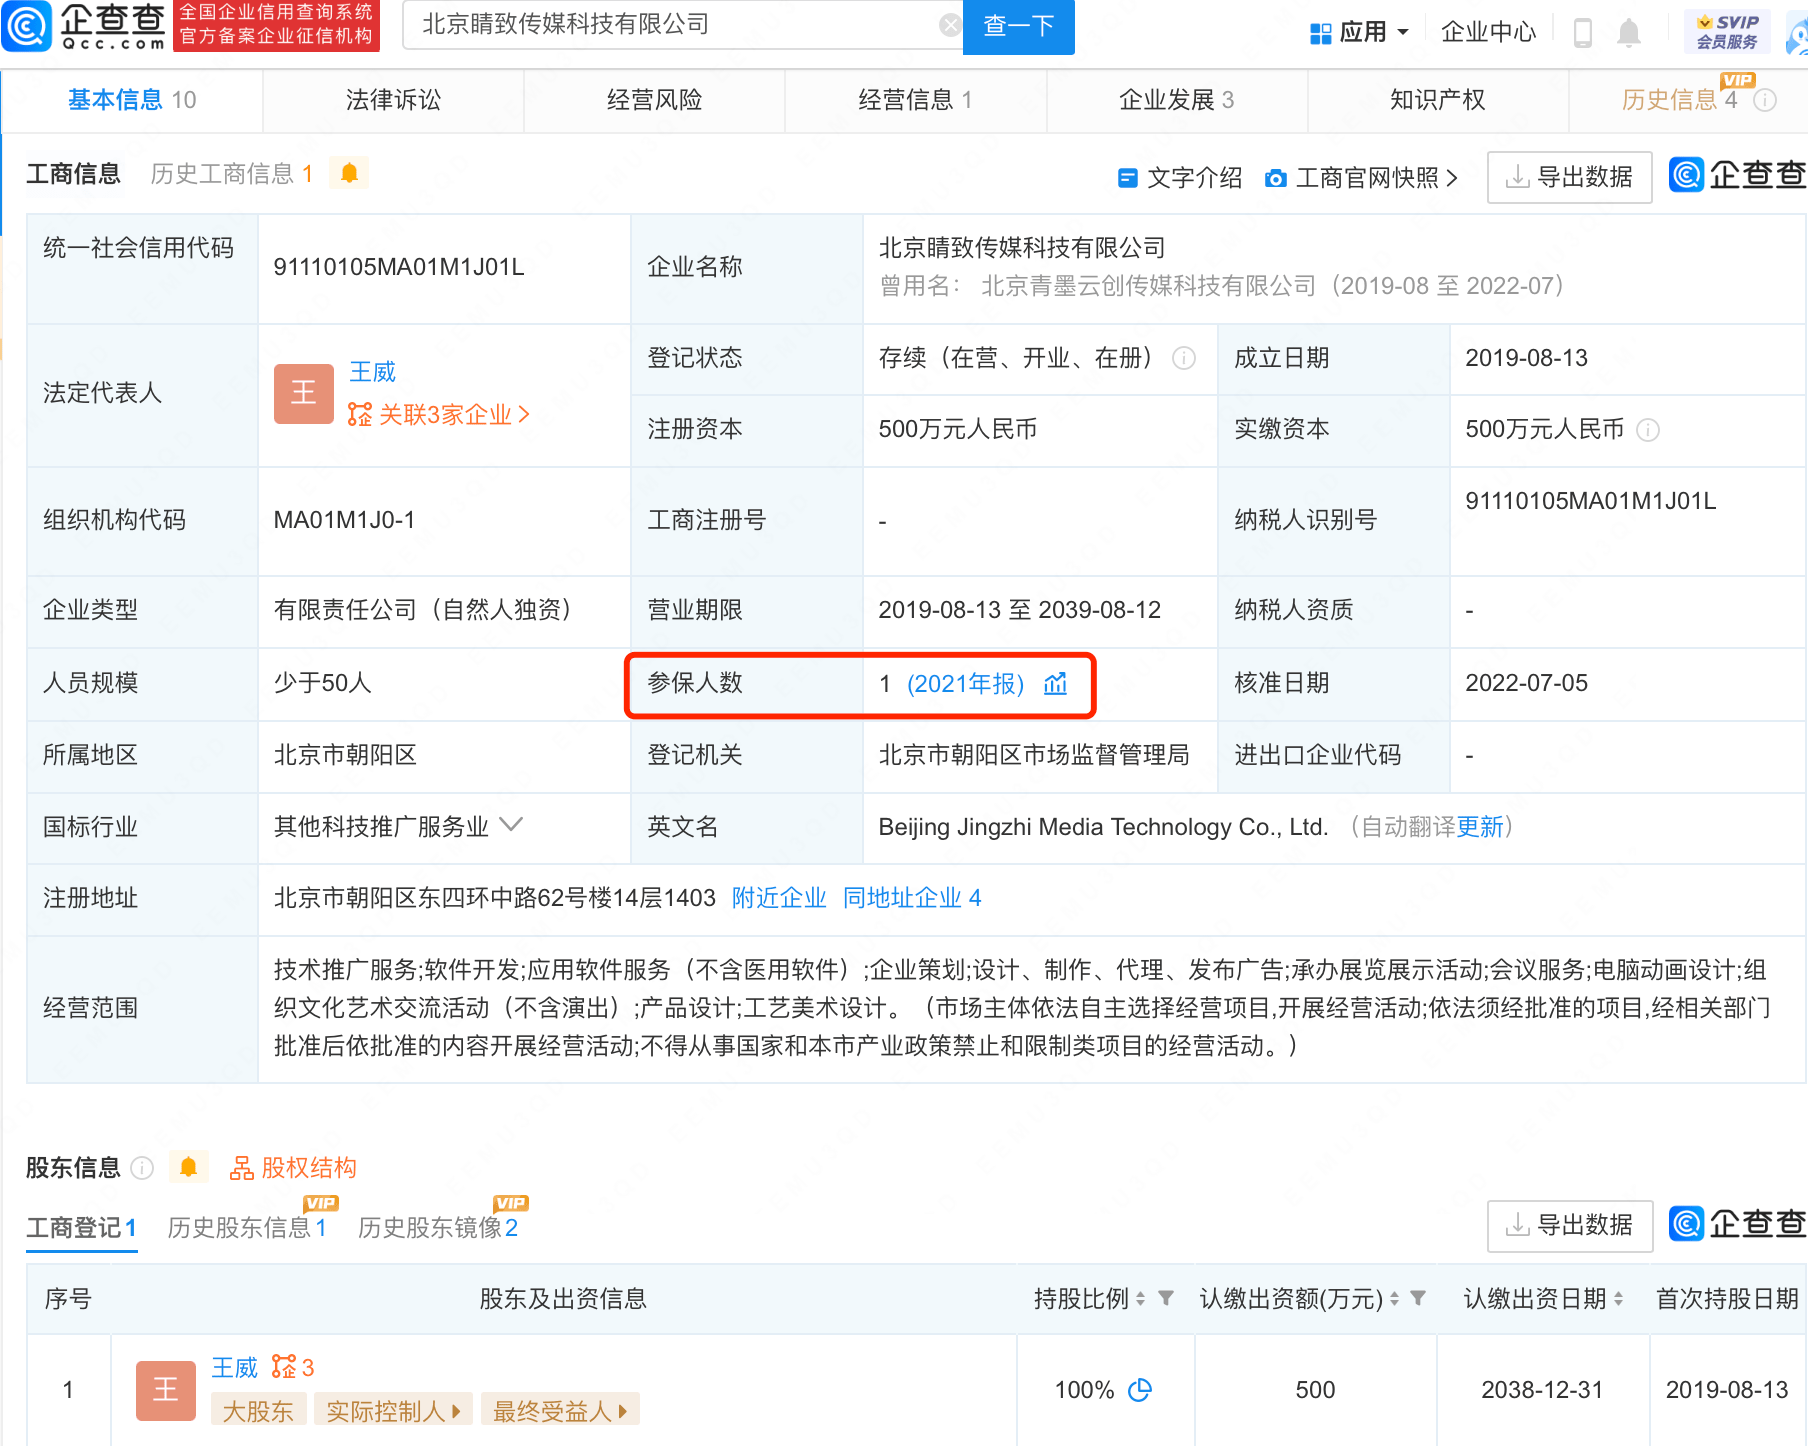1808x1446 pixels.
Task: Switch to 历史信息 VIP tab
Action: (x=1680, y=100)
